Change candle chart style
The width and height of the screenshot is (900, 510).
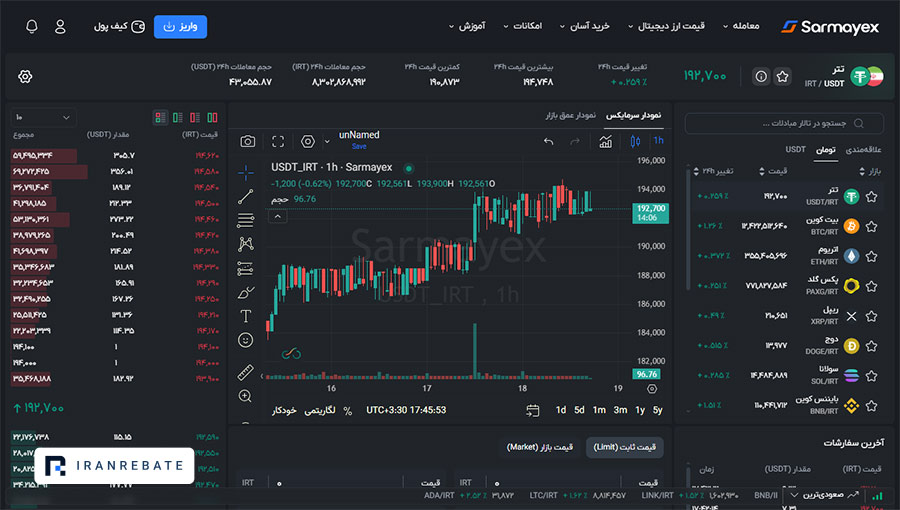(635, 141)
